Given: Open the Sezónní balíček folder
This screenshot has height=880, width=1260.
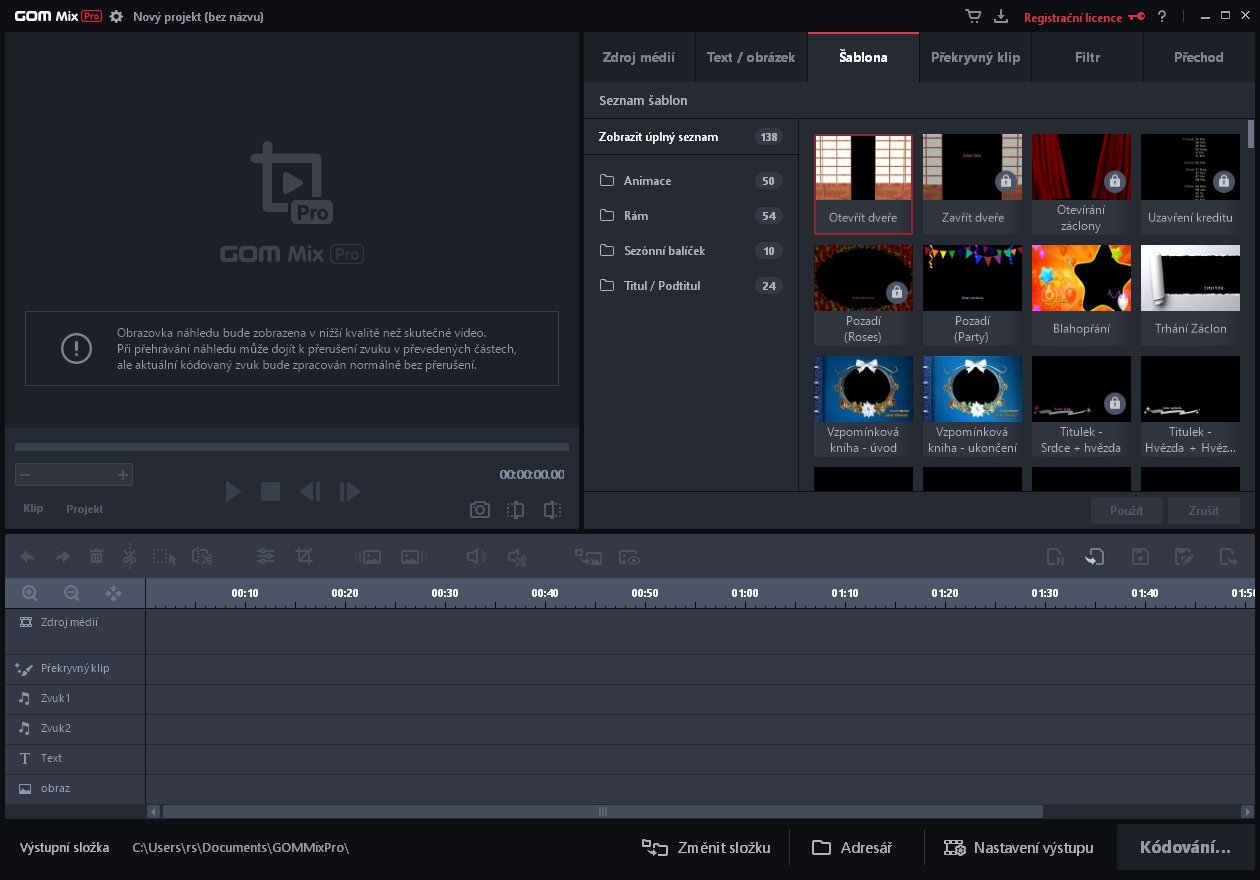Looking at the screenshot, I should pos(664,251).
